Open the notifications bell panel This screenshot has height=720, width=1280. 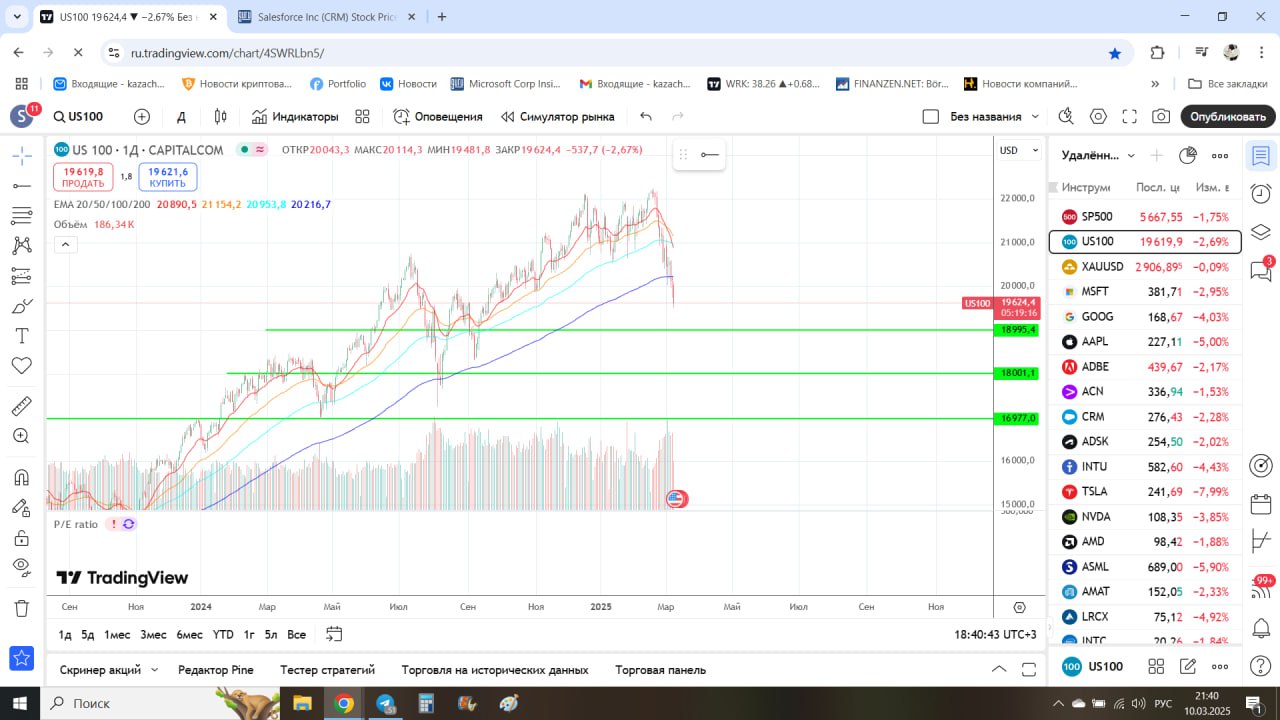pos(1261,629)
